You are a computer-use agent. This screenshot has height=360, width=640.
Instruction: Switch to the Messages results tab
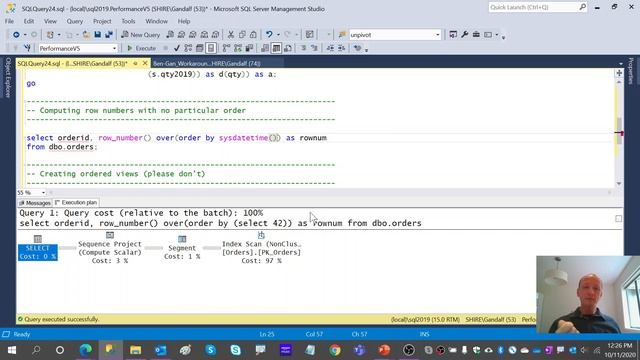[35, 202]
